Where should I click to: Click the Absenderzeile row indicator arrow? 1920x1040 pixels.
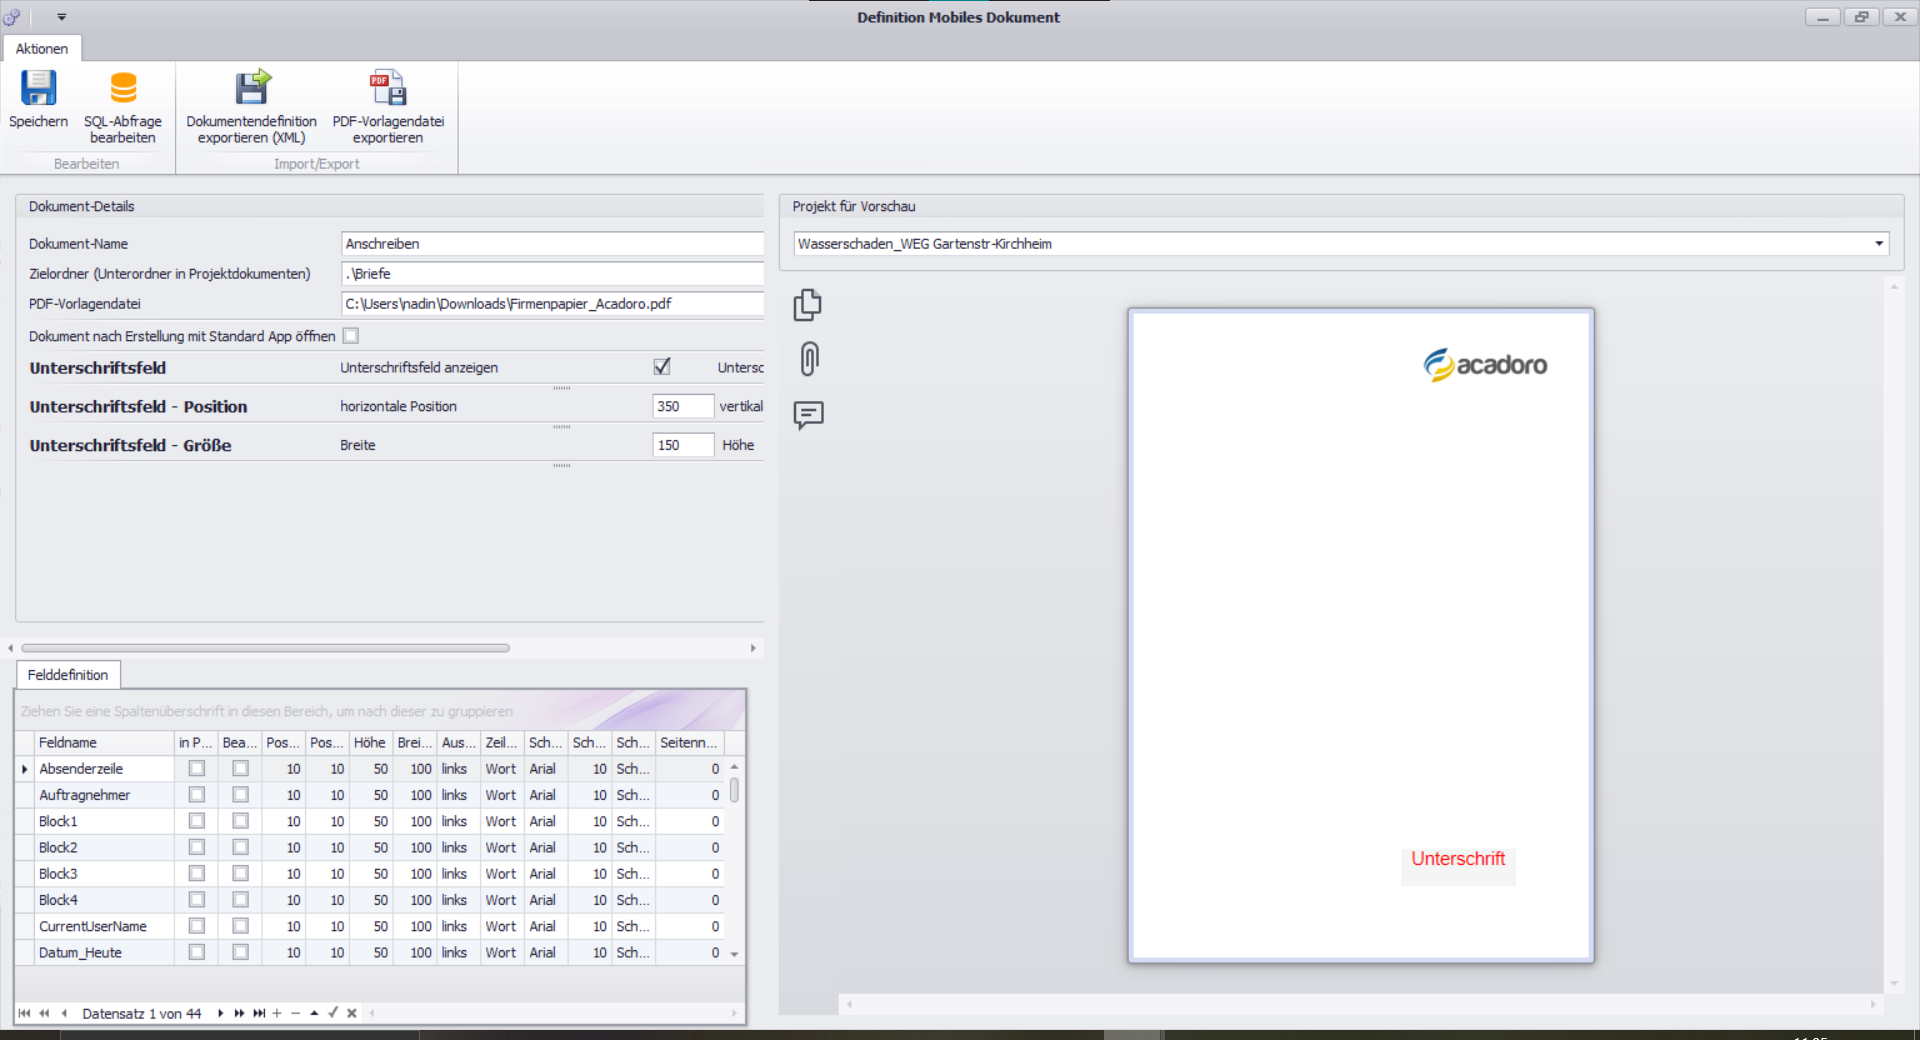click(x=25, y=769)
